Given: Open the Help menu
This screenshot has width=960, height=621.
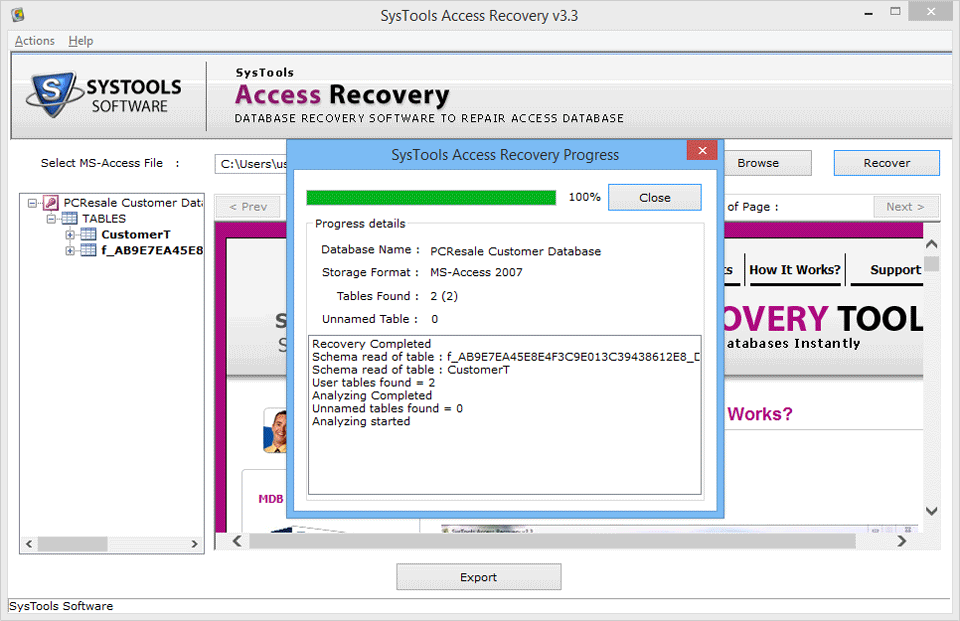Looking at the screenshot, I should 81,41.
